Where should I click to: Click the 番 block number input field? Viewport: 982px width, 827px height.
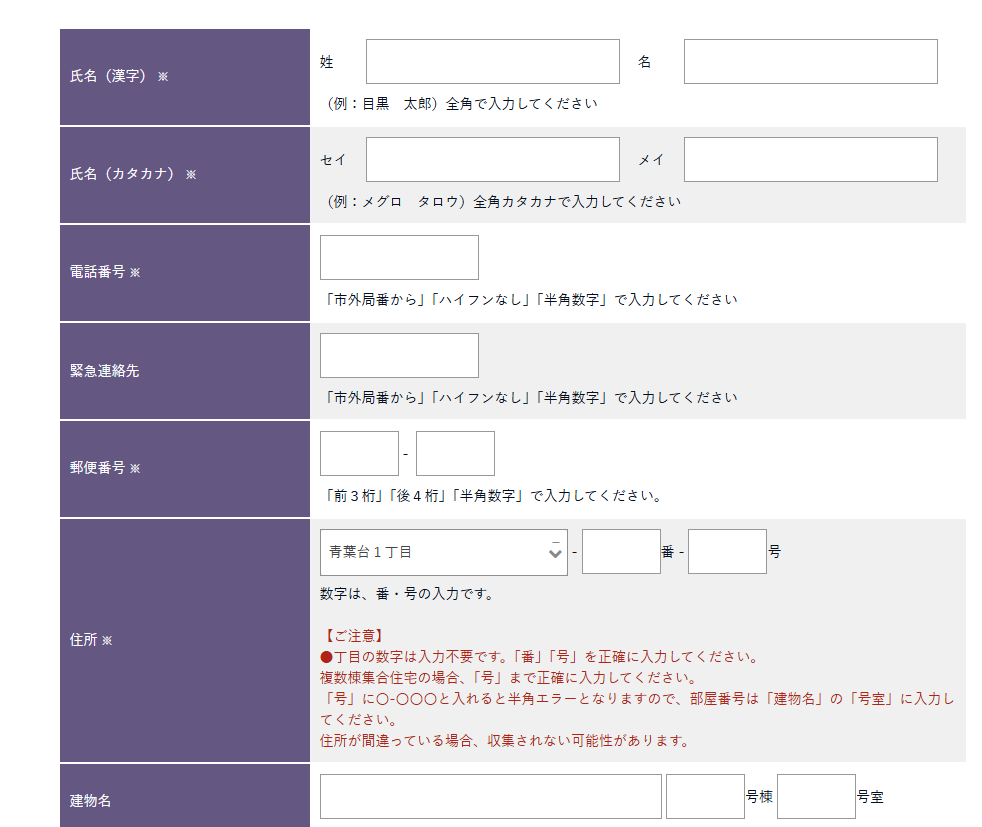[621, 552]
